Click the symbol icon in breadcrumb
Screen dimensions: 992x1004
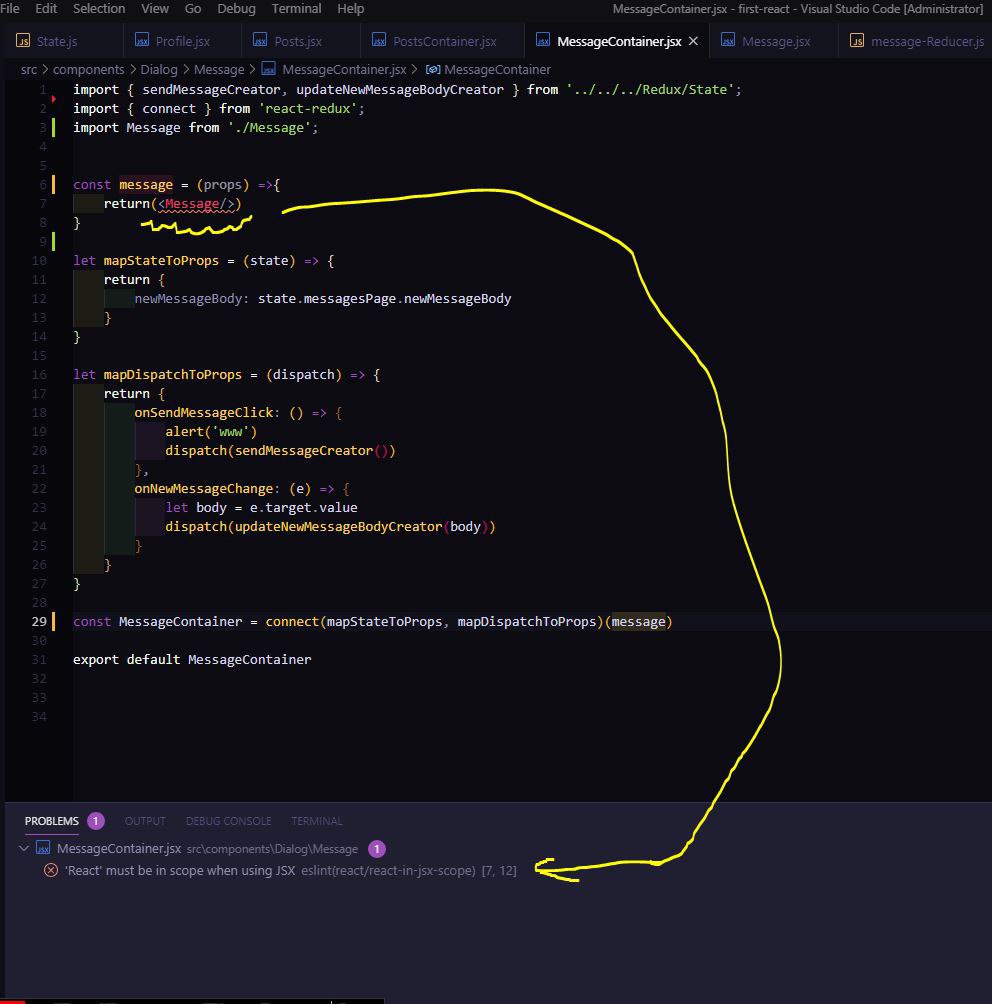433,69
